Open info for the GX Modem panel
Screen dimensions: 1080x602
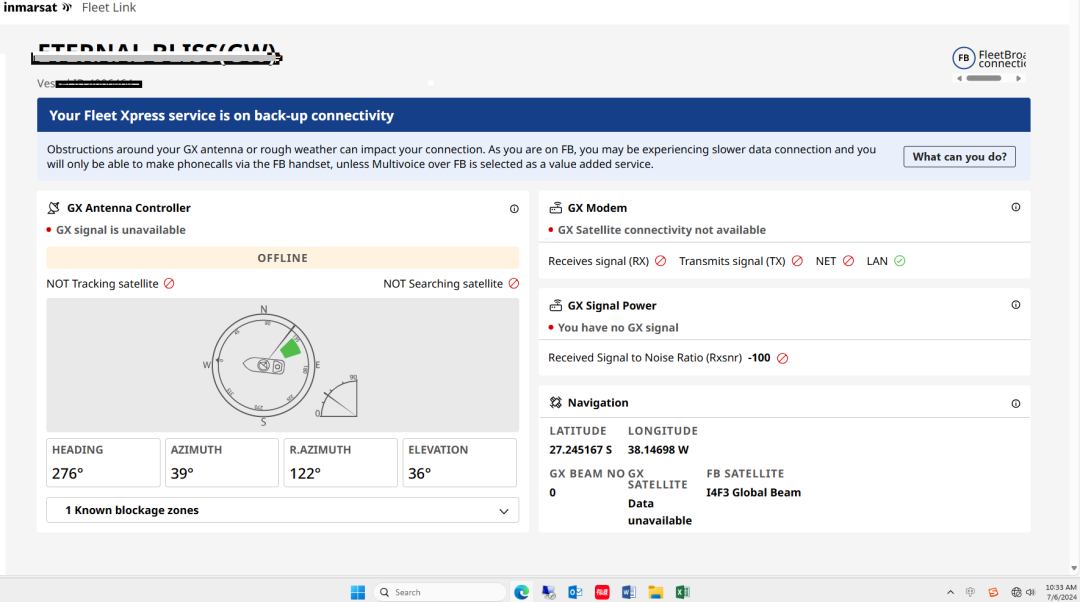click(1015, 207)
